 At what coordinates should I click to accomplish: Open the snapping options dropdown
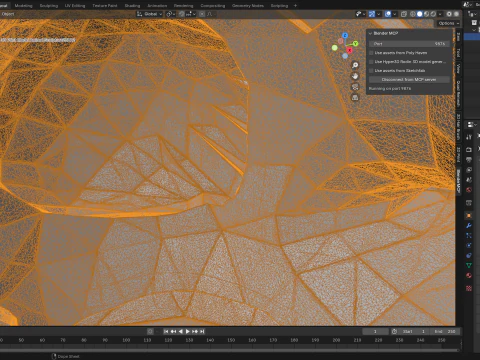pyautogui.click(x=190, y=14)
